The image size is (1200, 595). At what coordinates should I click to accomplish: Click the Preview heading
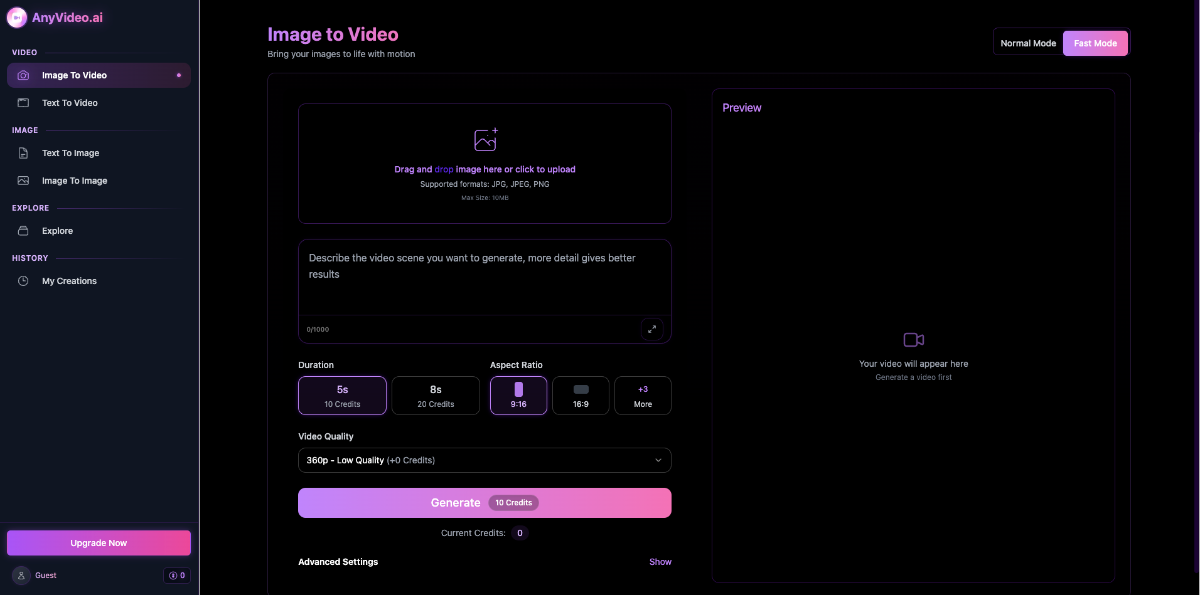coord(742,108)
